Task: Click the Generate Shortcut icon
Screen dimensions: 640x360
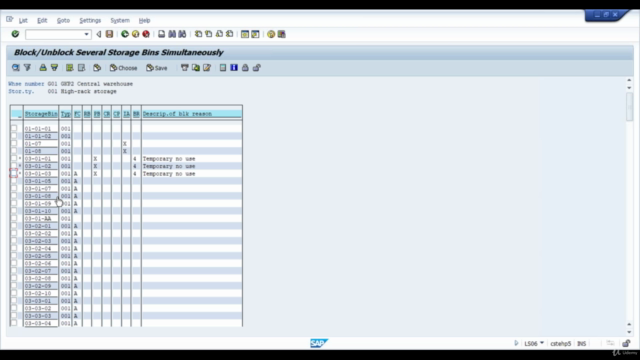Action: (255, 34)
